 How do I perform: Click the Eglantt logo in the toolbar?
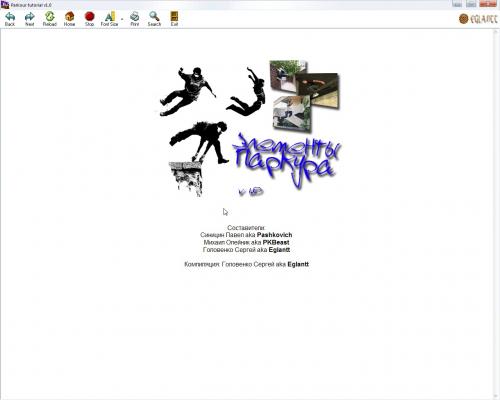[x=478, y=19]
